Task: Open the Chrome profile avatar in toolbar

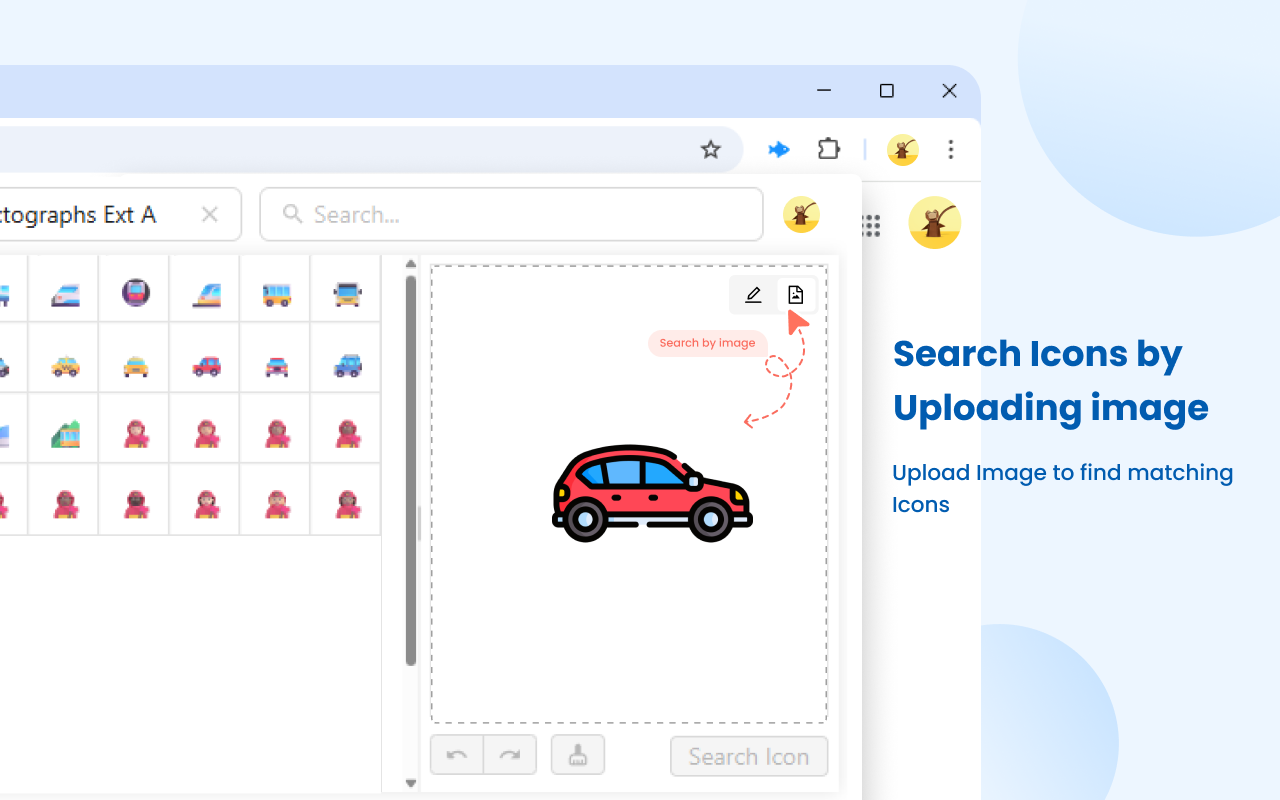Action: point(903,150)
